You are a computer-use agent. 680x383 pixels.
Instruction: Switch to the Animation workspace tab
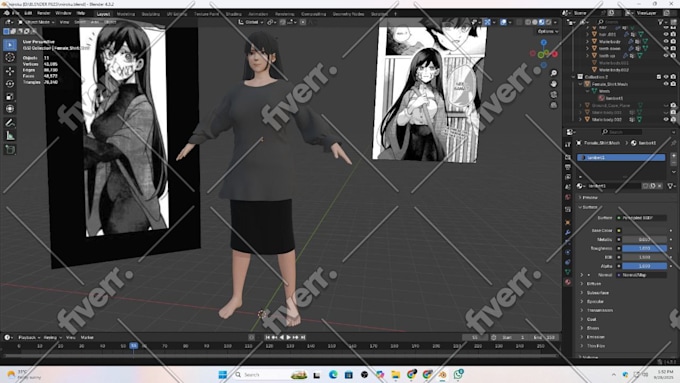click(258, 14)
